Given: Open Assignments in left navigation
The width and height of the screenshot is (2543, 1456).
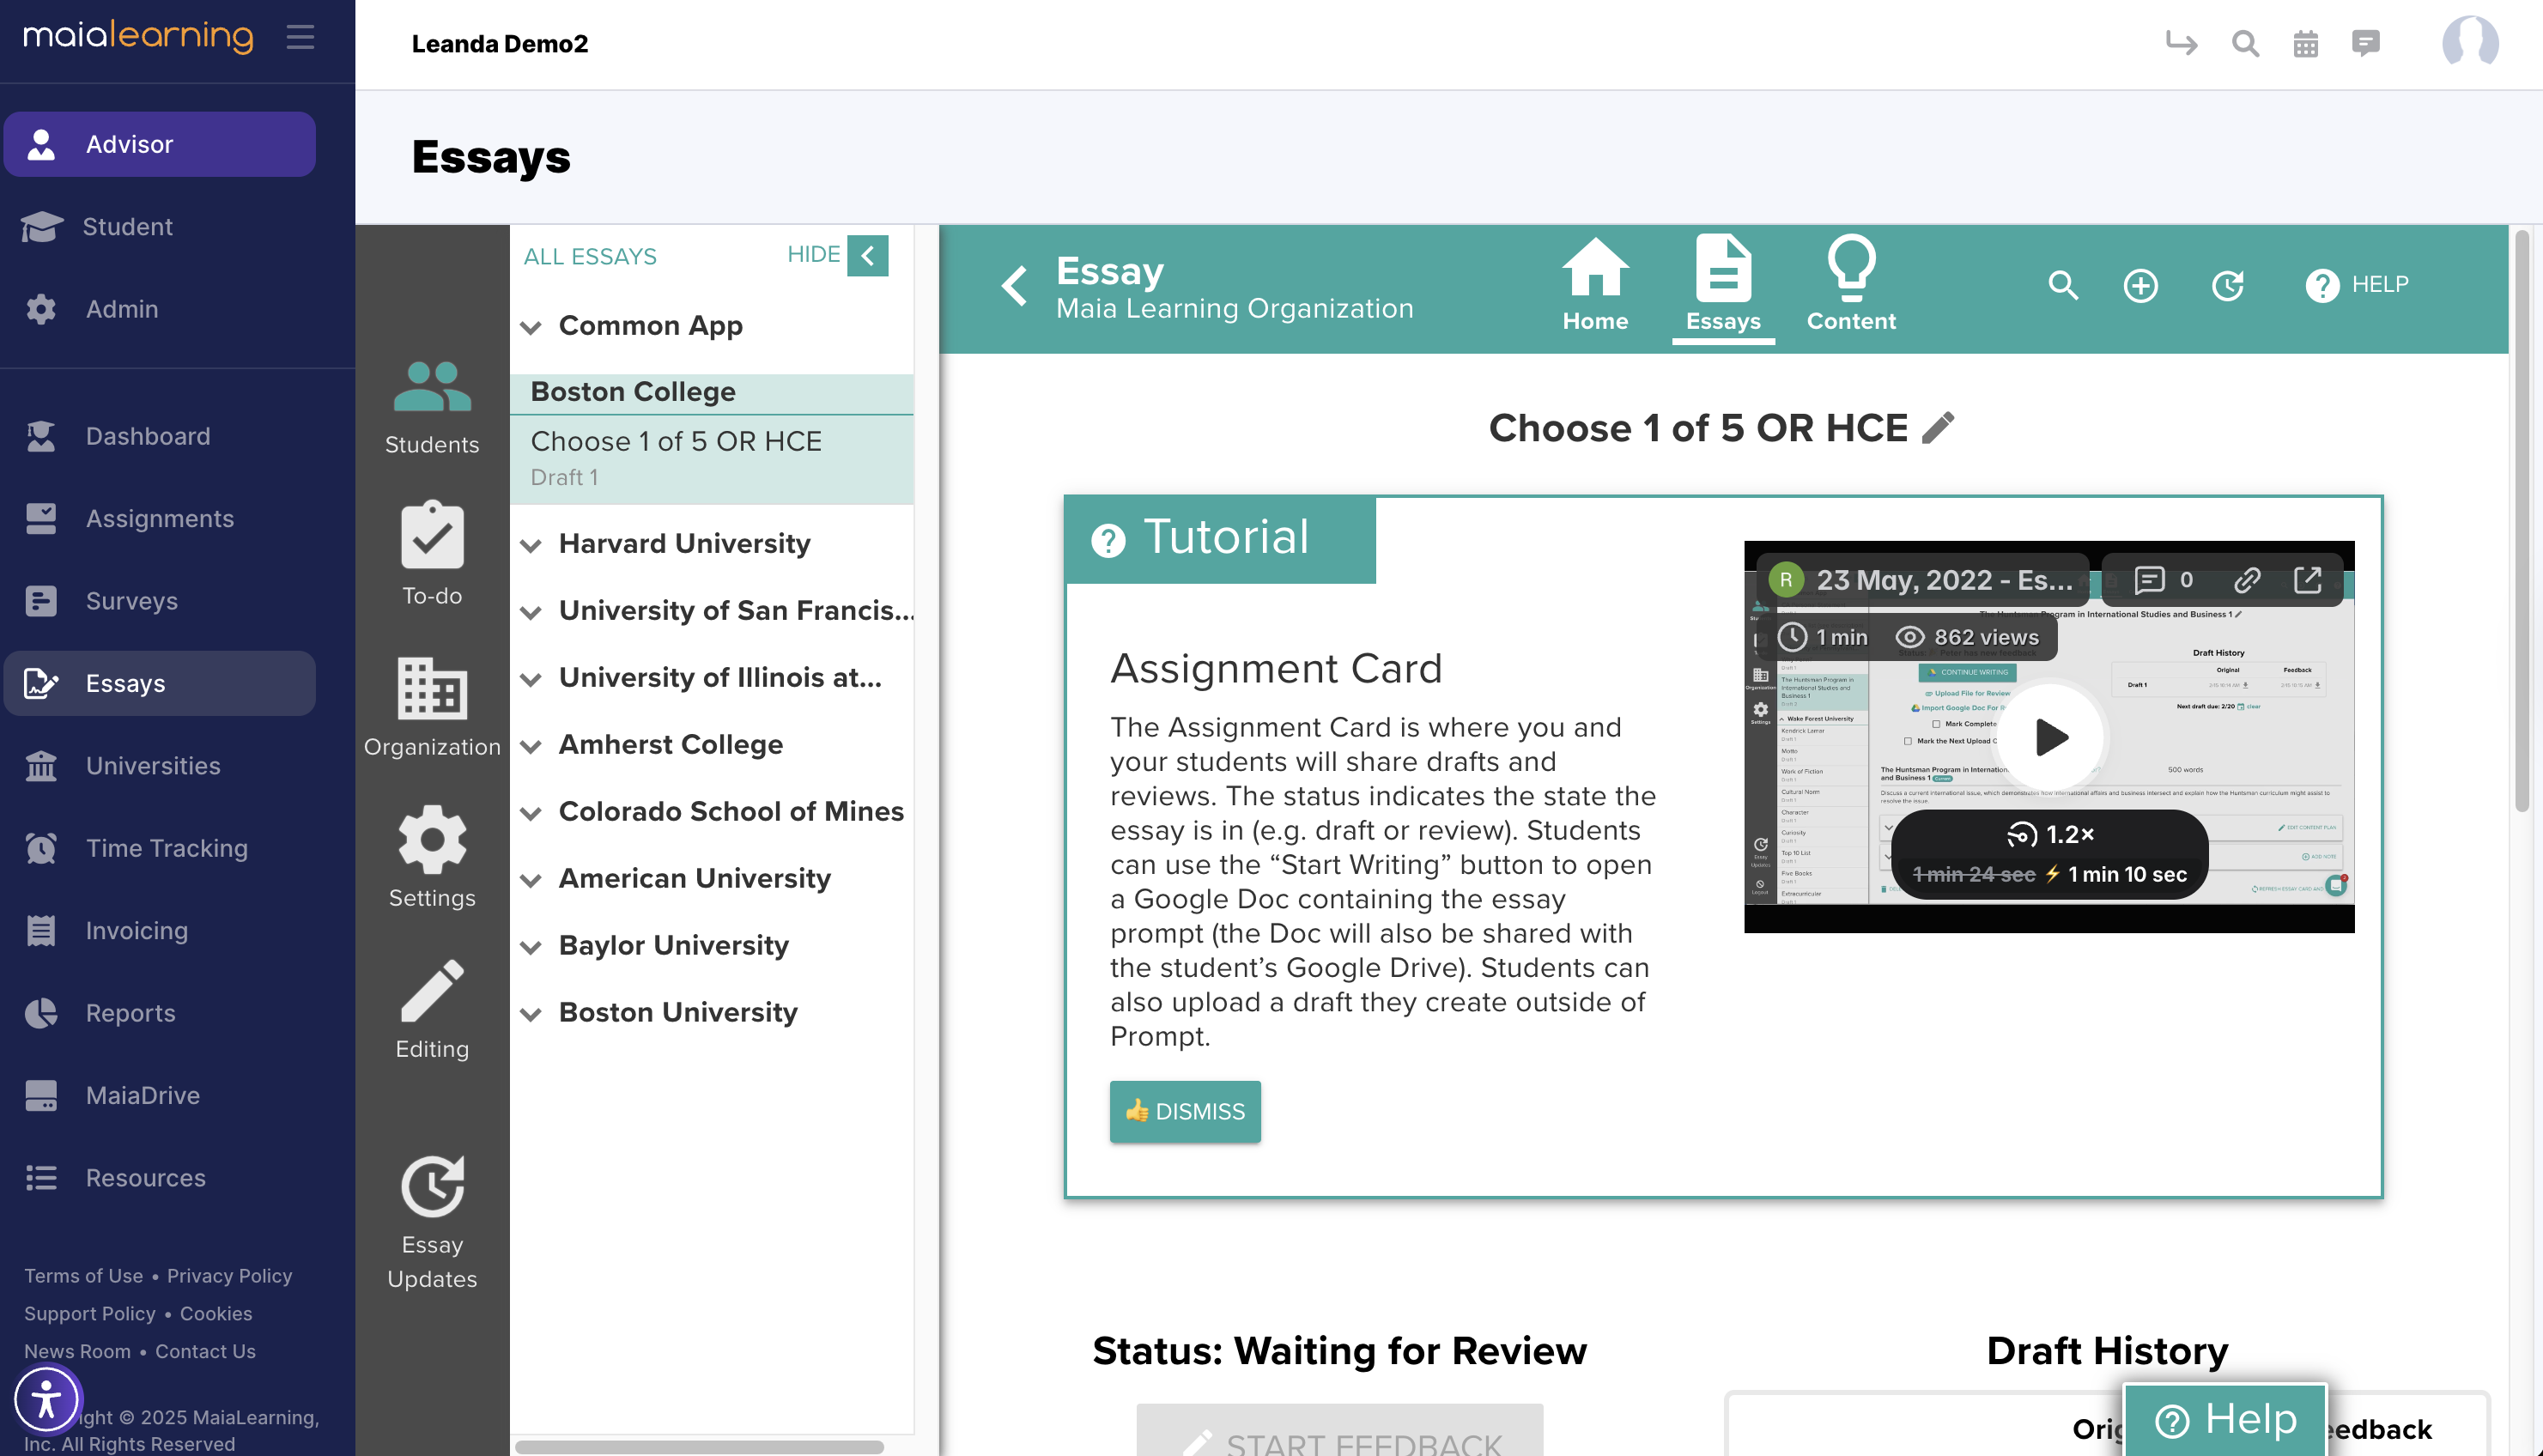Looking at the screenshot, I should pyautogui.click(x=160, y=519).
